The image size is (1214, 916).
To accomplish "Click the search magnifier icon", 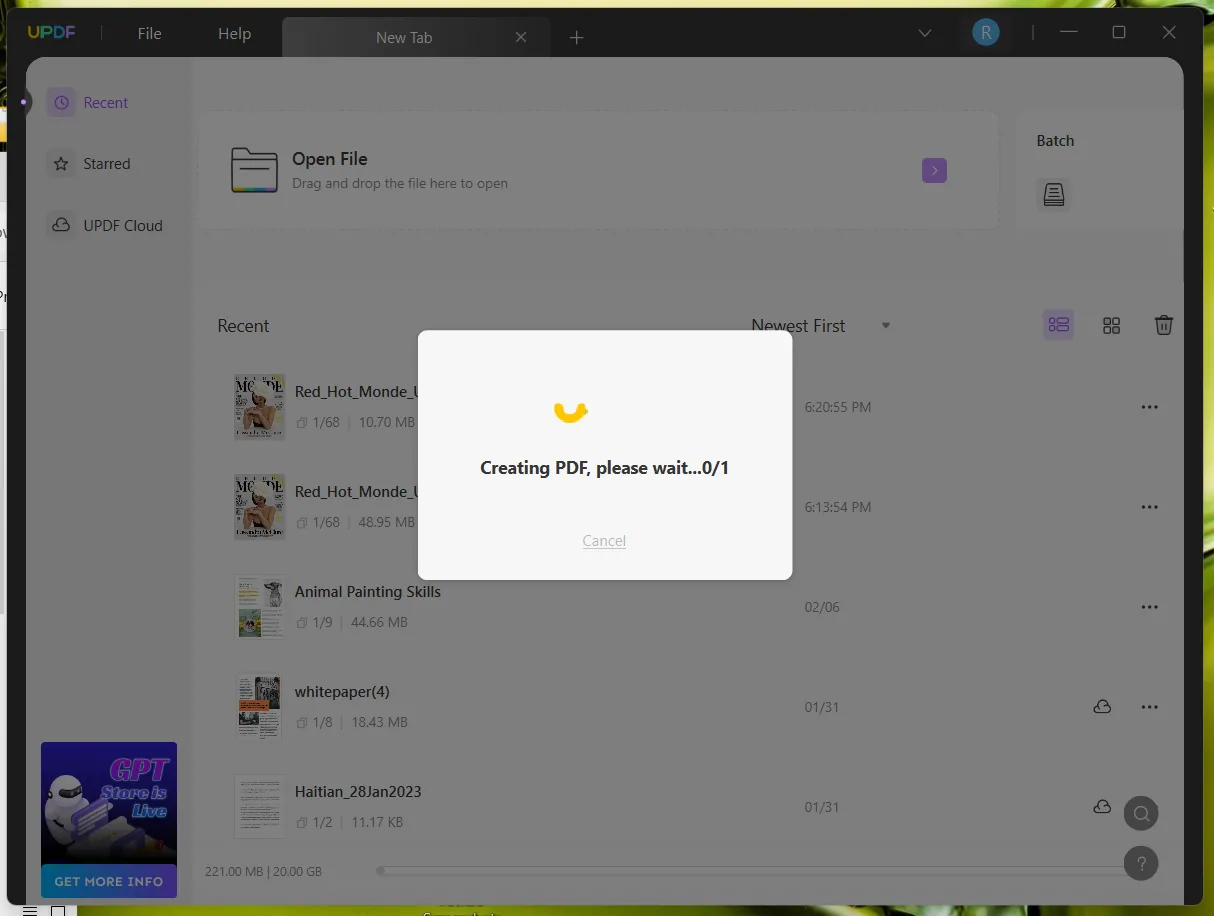I will (x=1141, y=813).
